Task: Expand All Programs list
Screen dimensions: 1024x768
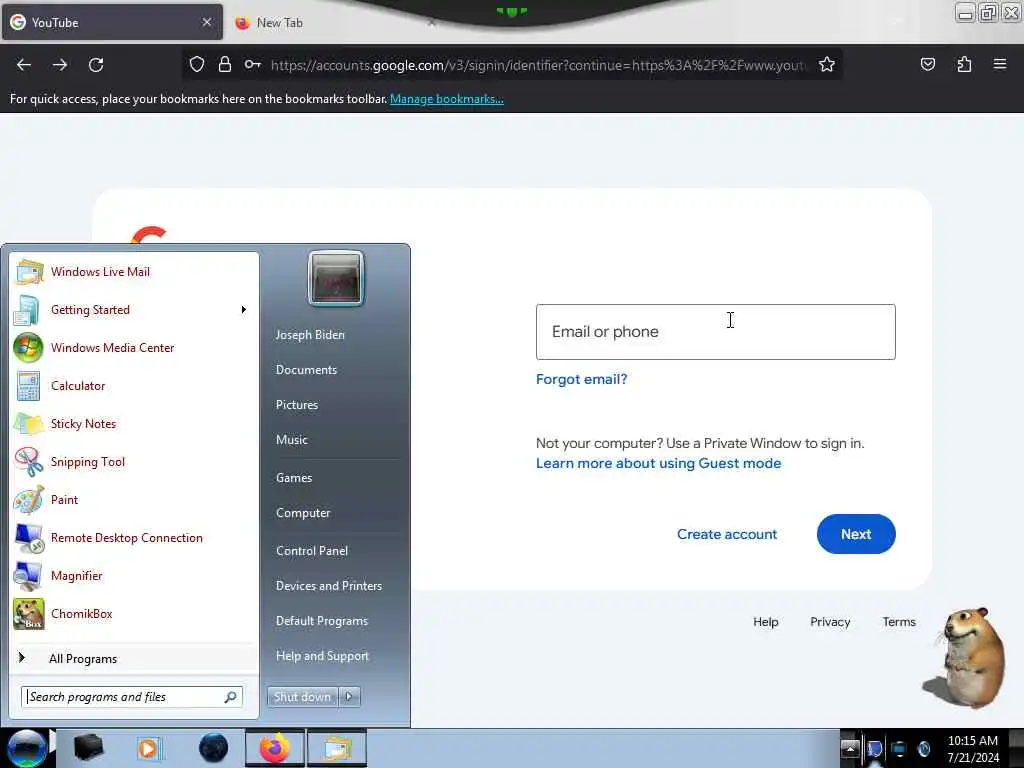Action: tap(83, 658)
